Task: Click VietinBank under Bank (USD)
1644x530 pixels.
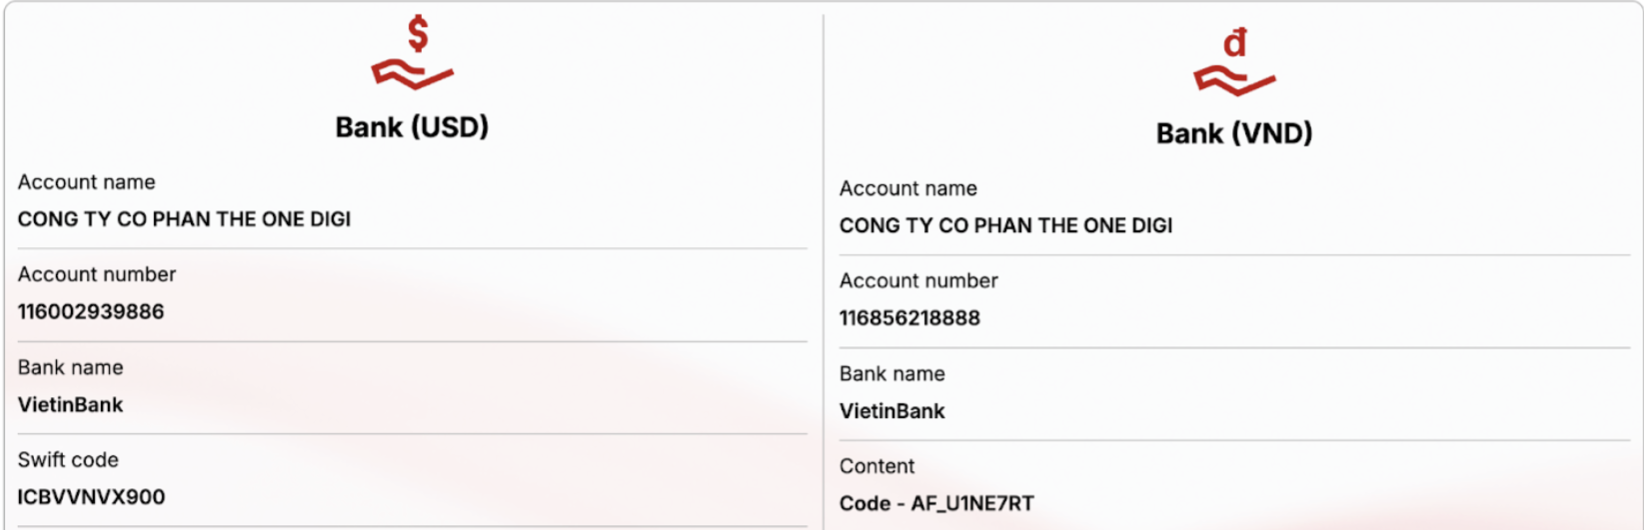Action: coord(70,405)
